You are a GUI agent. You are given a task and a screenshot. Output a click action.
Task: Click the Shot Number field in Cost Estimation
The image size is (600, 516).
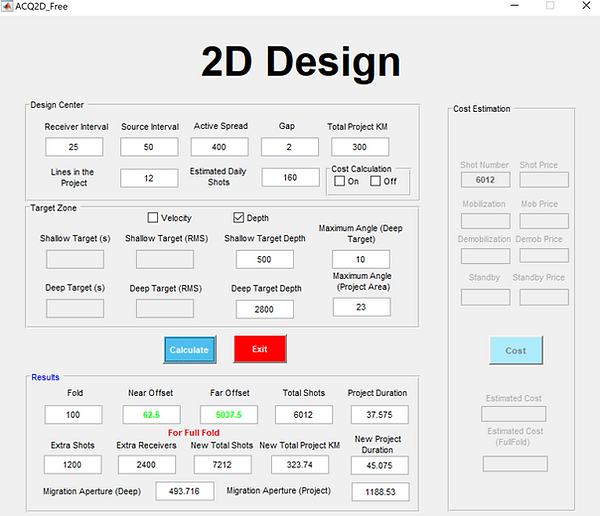(486, 180)
